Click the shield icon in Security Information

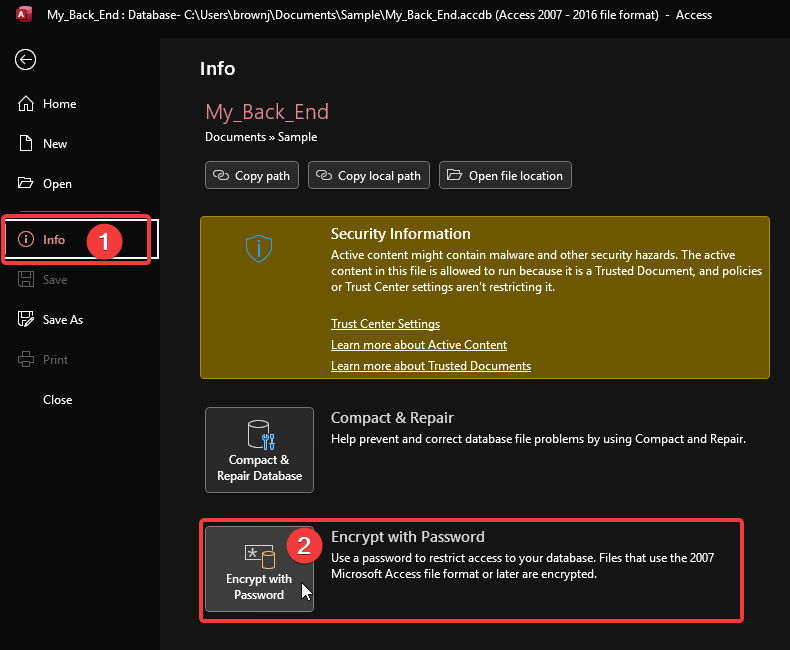click(x=258, y=249)
